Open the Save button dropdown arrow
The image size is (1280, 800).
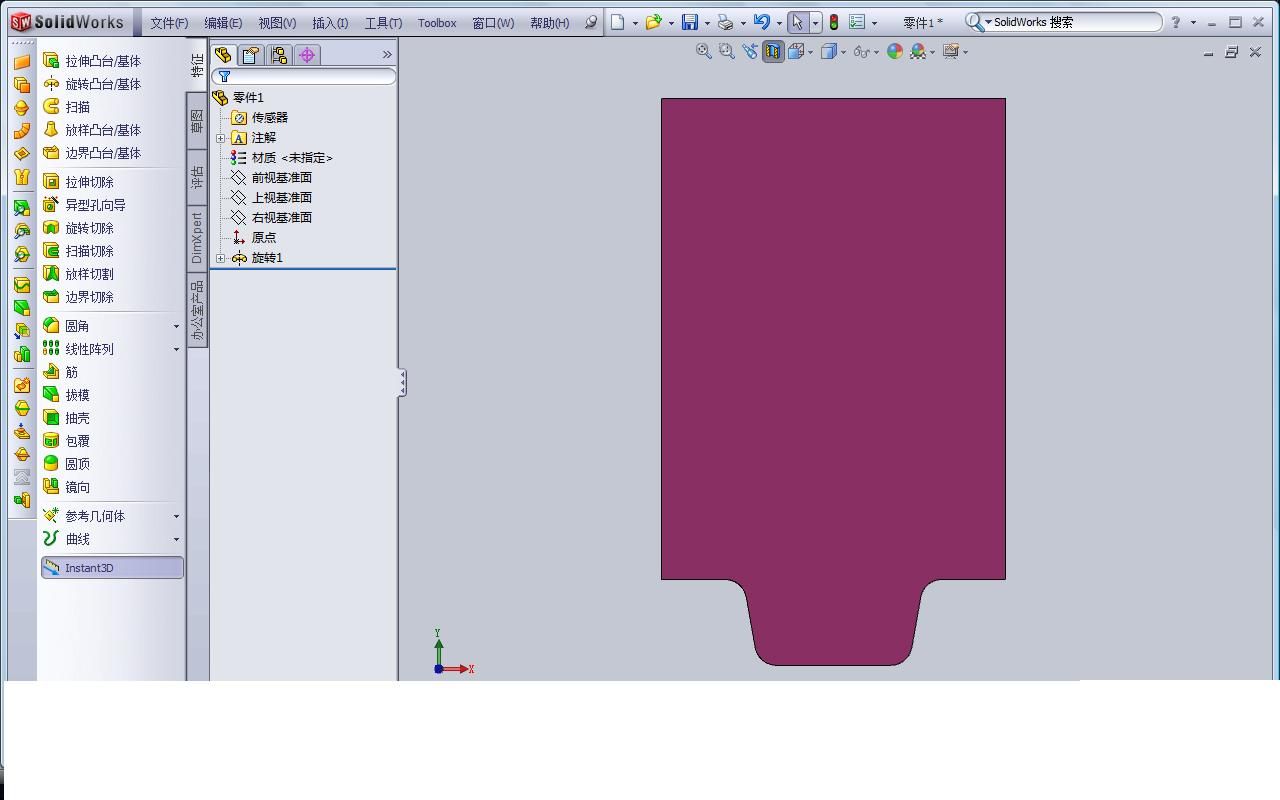(707, 22)
